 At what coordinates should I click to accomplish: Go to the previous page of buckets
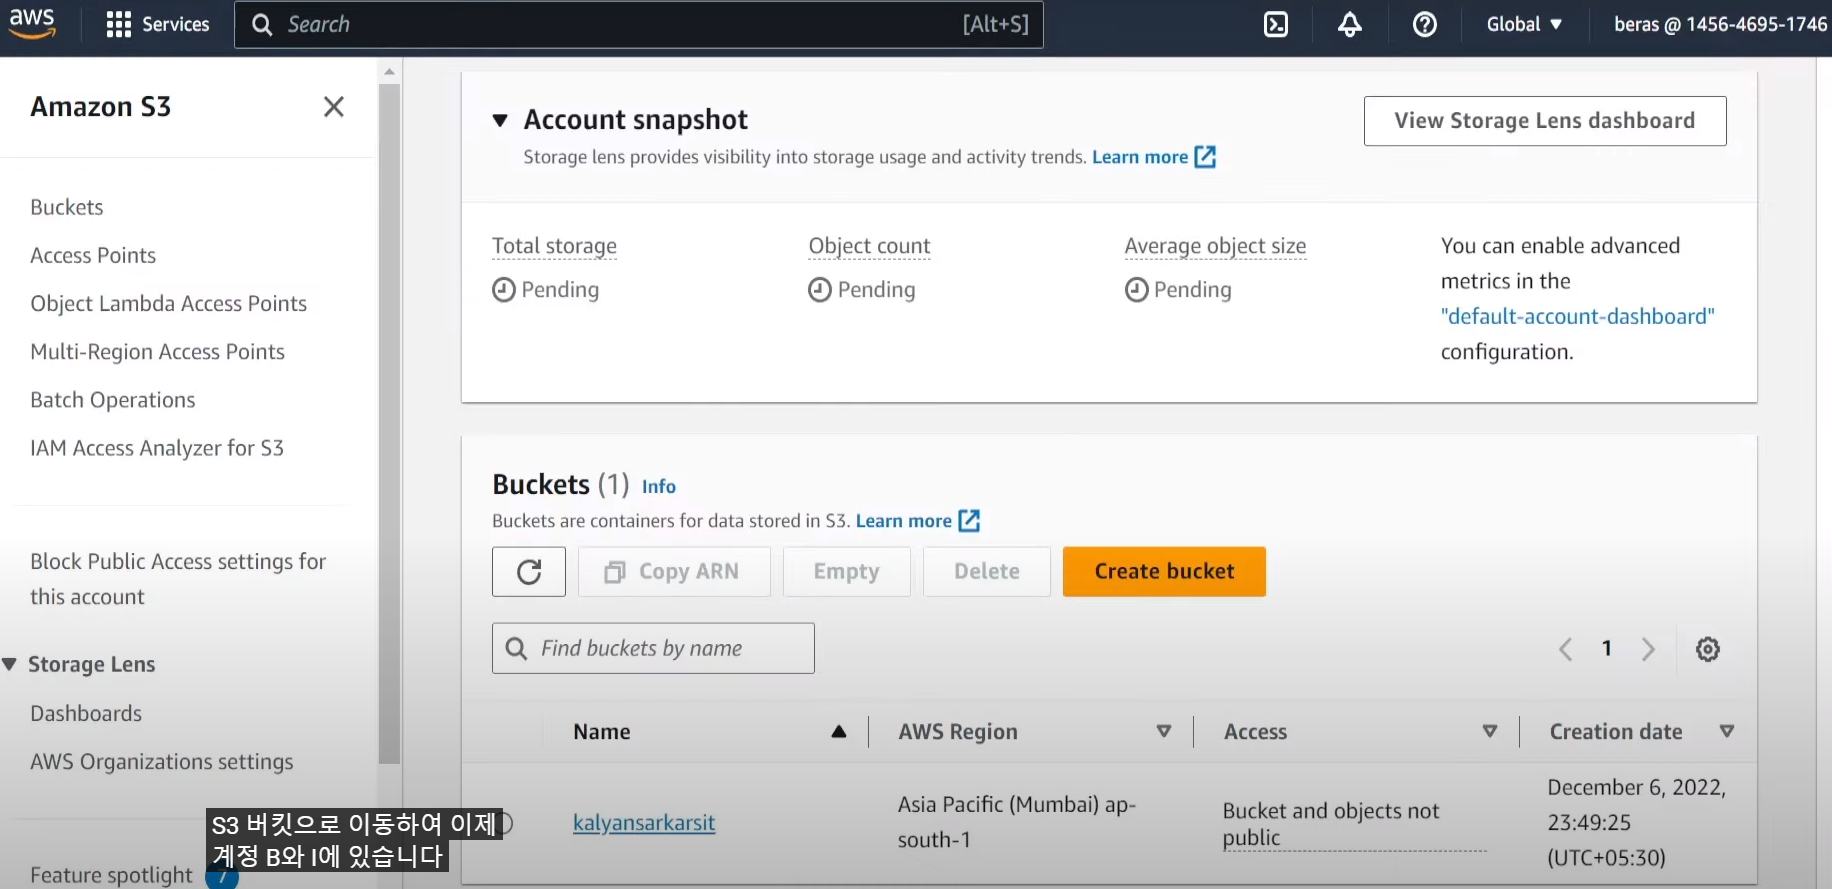(x=1566, y=649)
